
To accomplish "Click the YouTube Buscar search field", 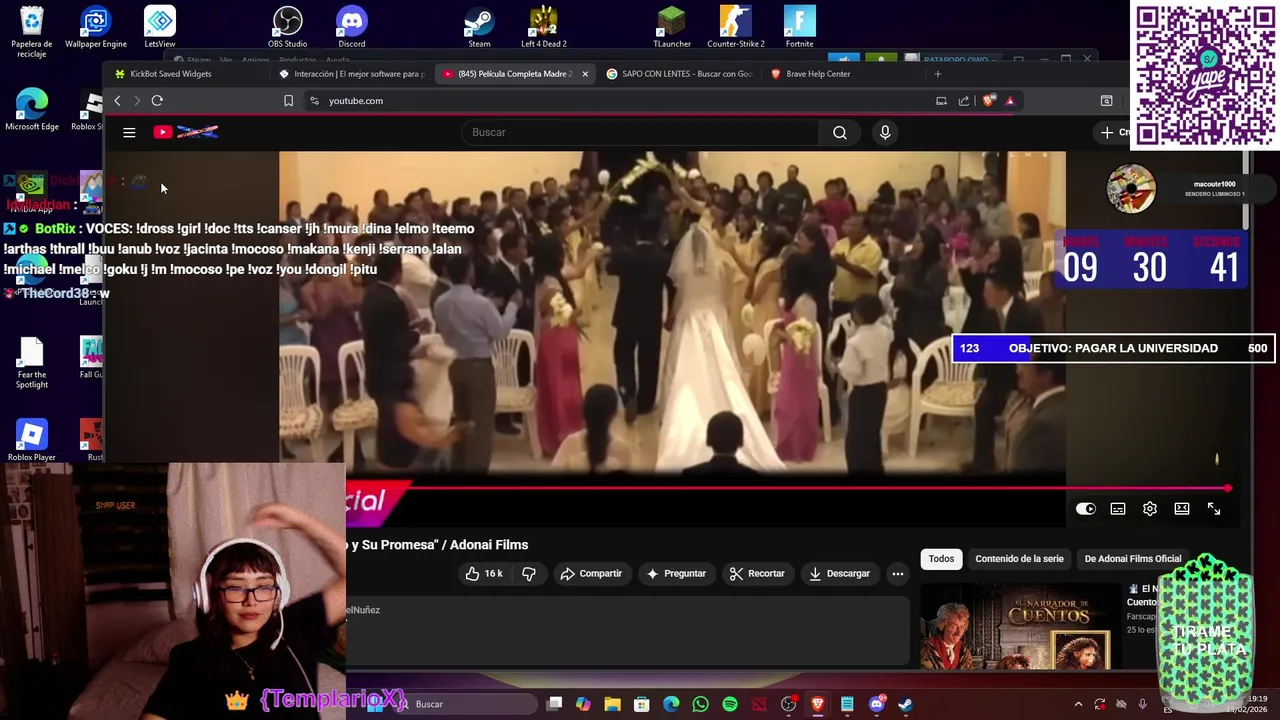I will click(x=640, y=132).
